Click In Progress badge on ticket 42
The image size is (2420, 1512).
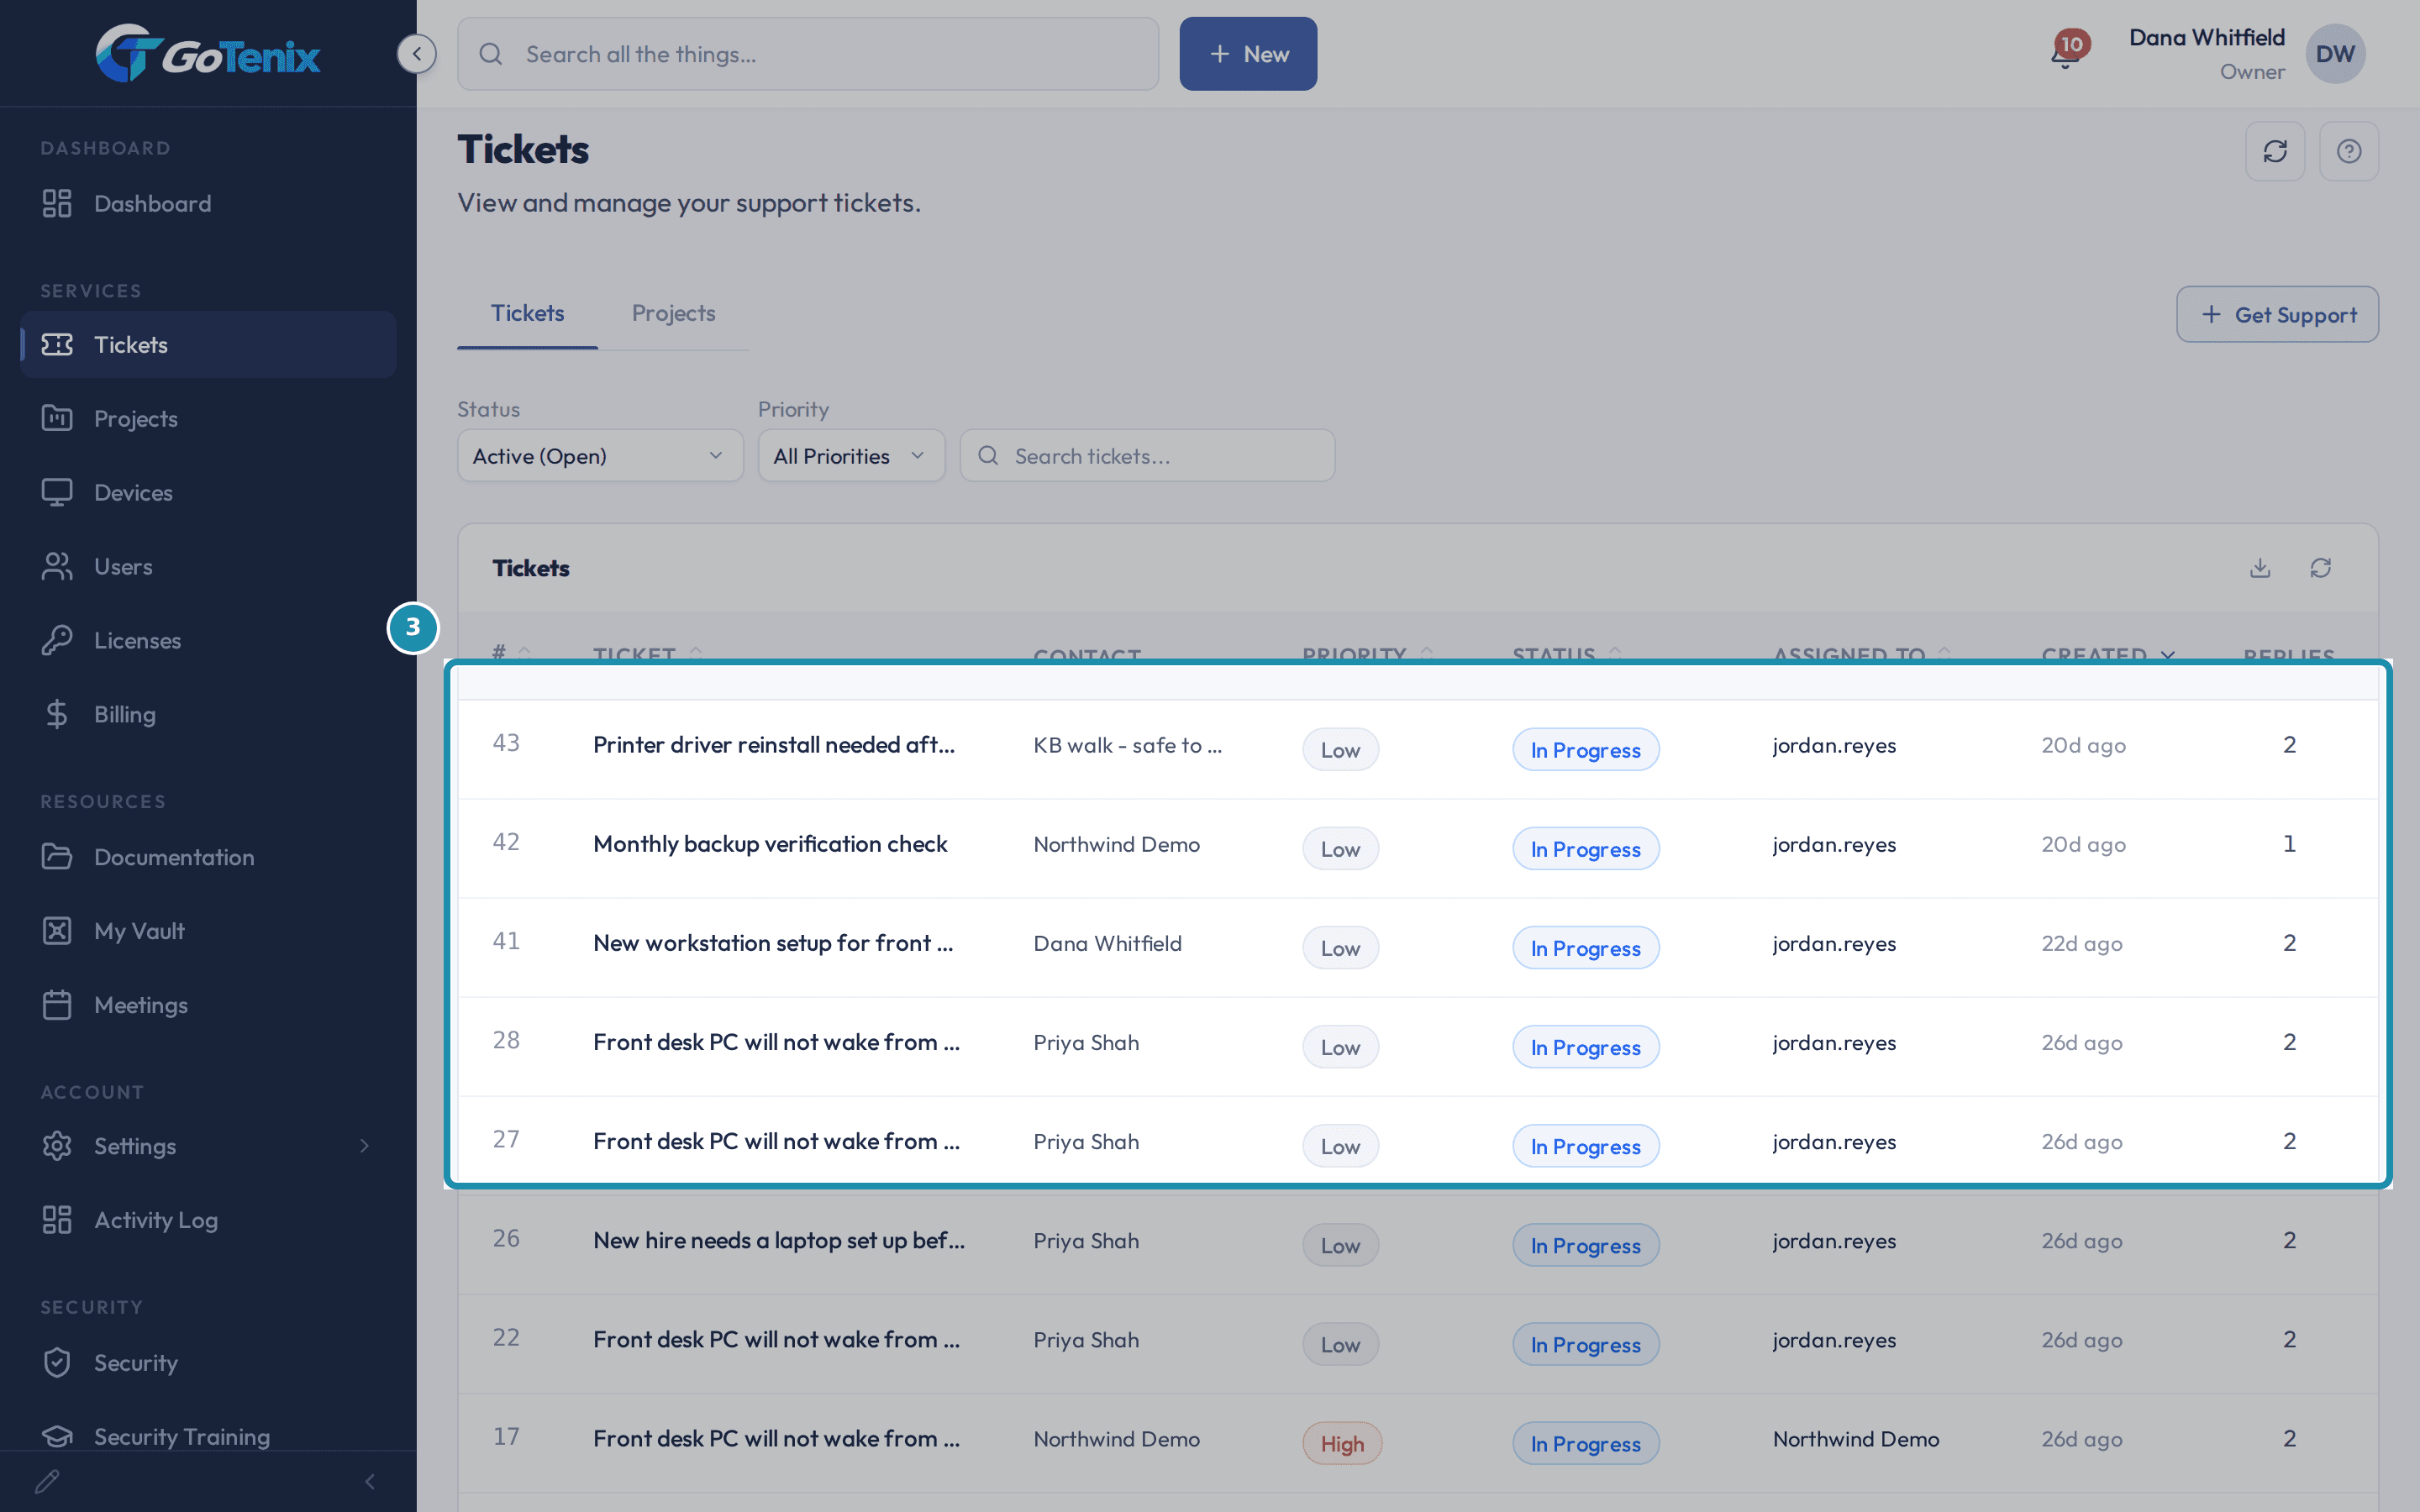[x=1585, y=849]
